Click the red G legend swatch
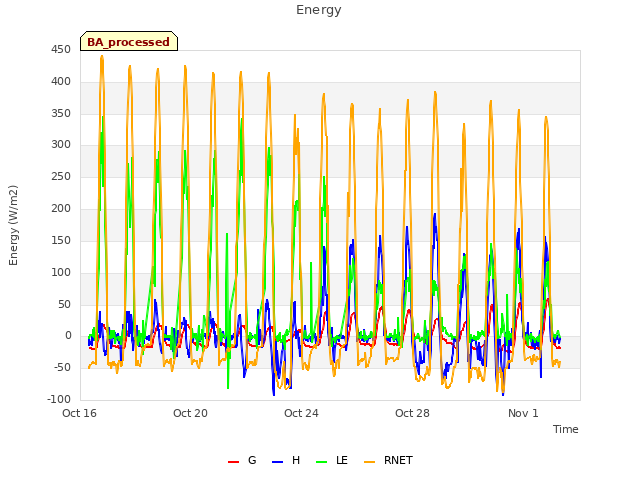640x480 pixels. (233, 462)
